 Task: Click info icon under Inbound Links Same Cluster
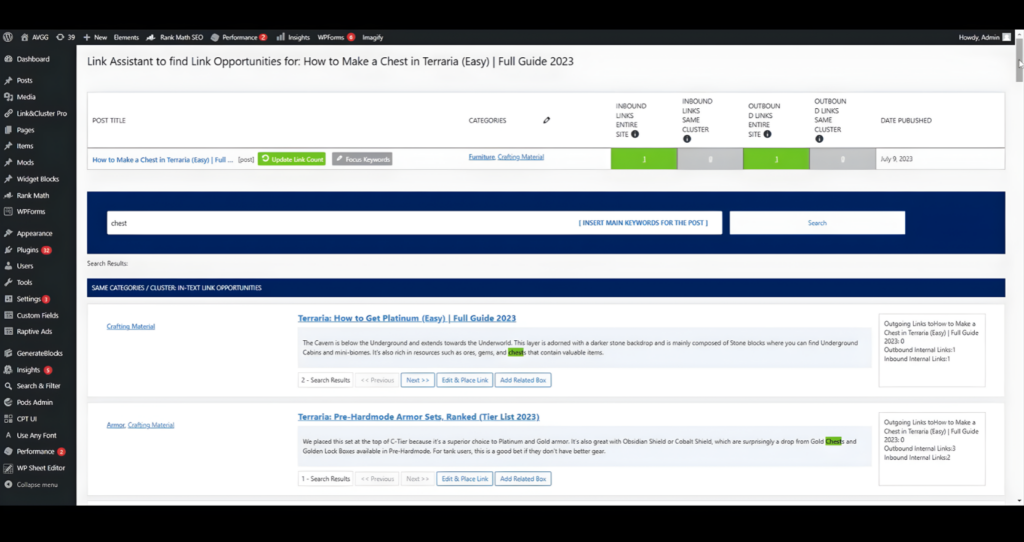686,139
